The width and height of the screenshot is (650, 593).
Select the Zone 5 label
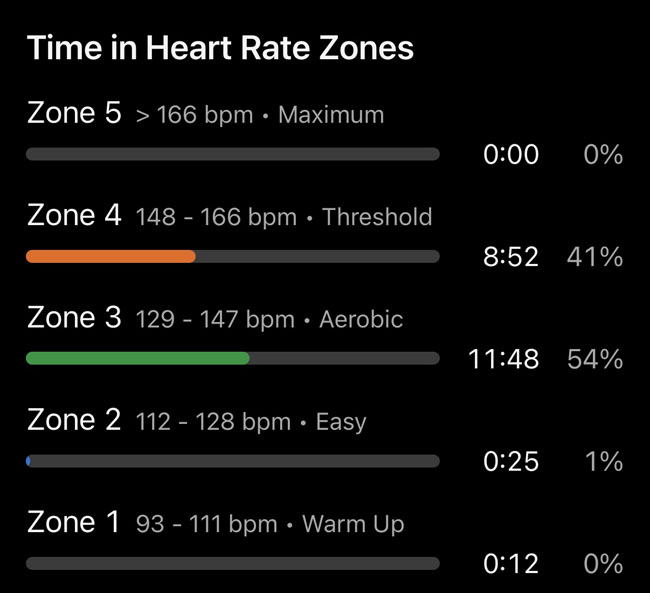pyautogui.click(x=74, y=114)
